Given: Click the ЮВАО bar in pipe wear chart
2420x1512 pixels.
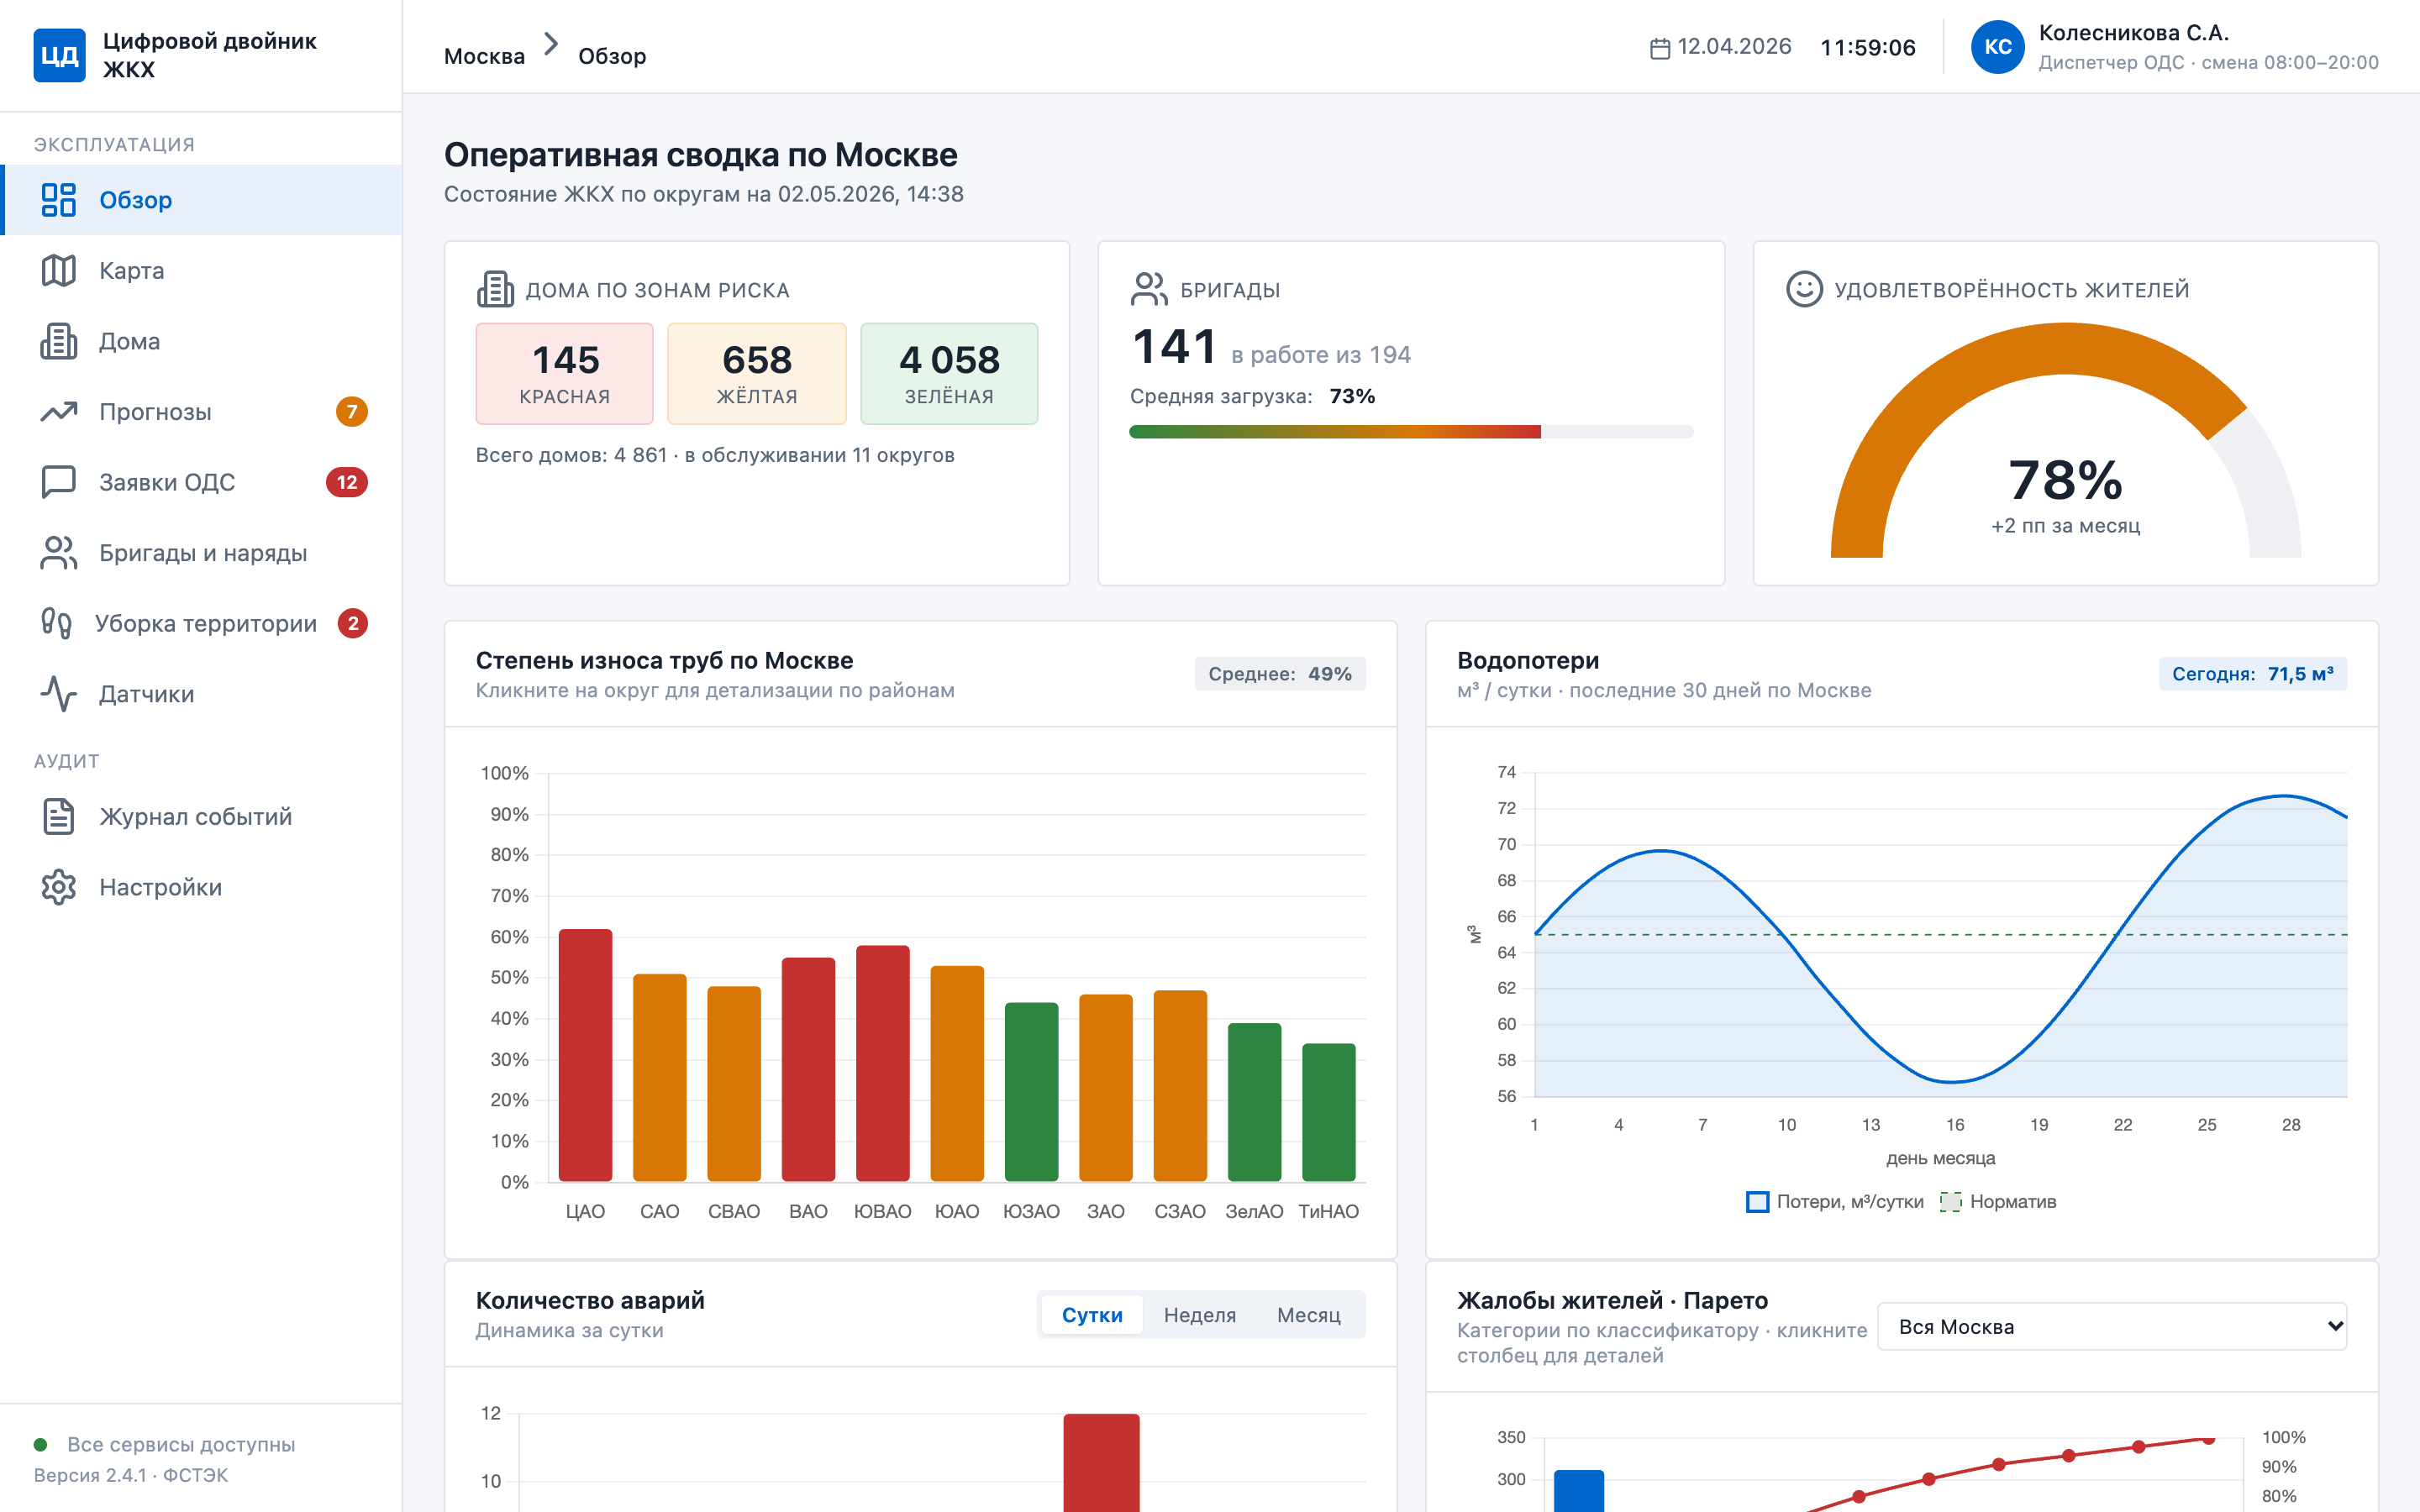Looking at the screenshot, I should (882, 1063).
